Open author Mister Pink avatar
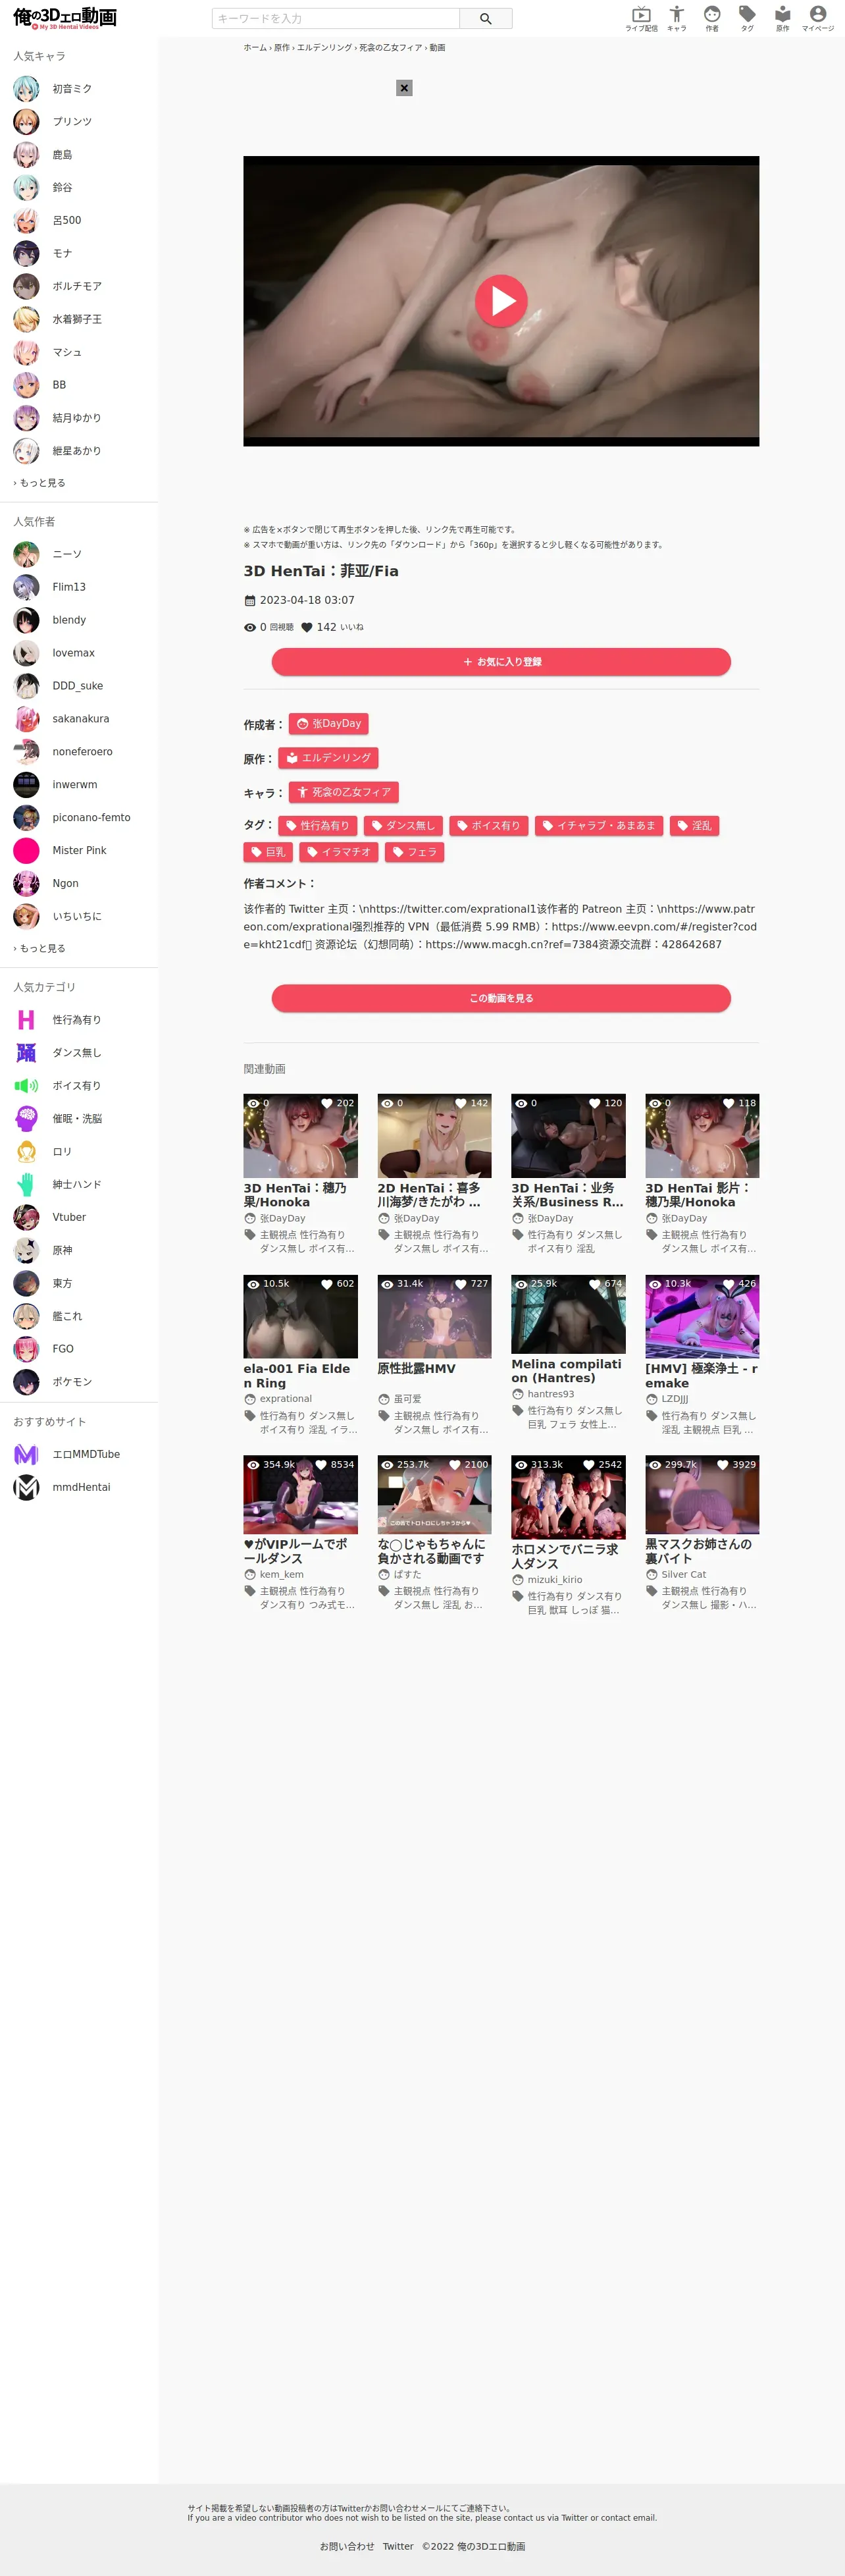 [26, 851]
